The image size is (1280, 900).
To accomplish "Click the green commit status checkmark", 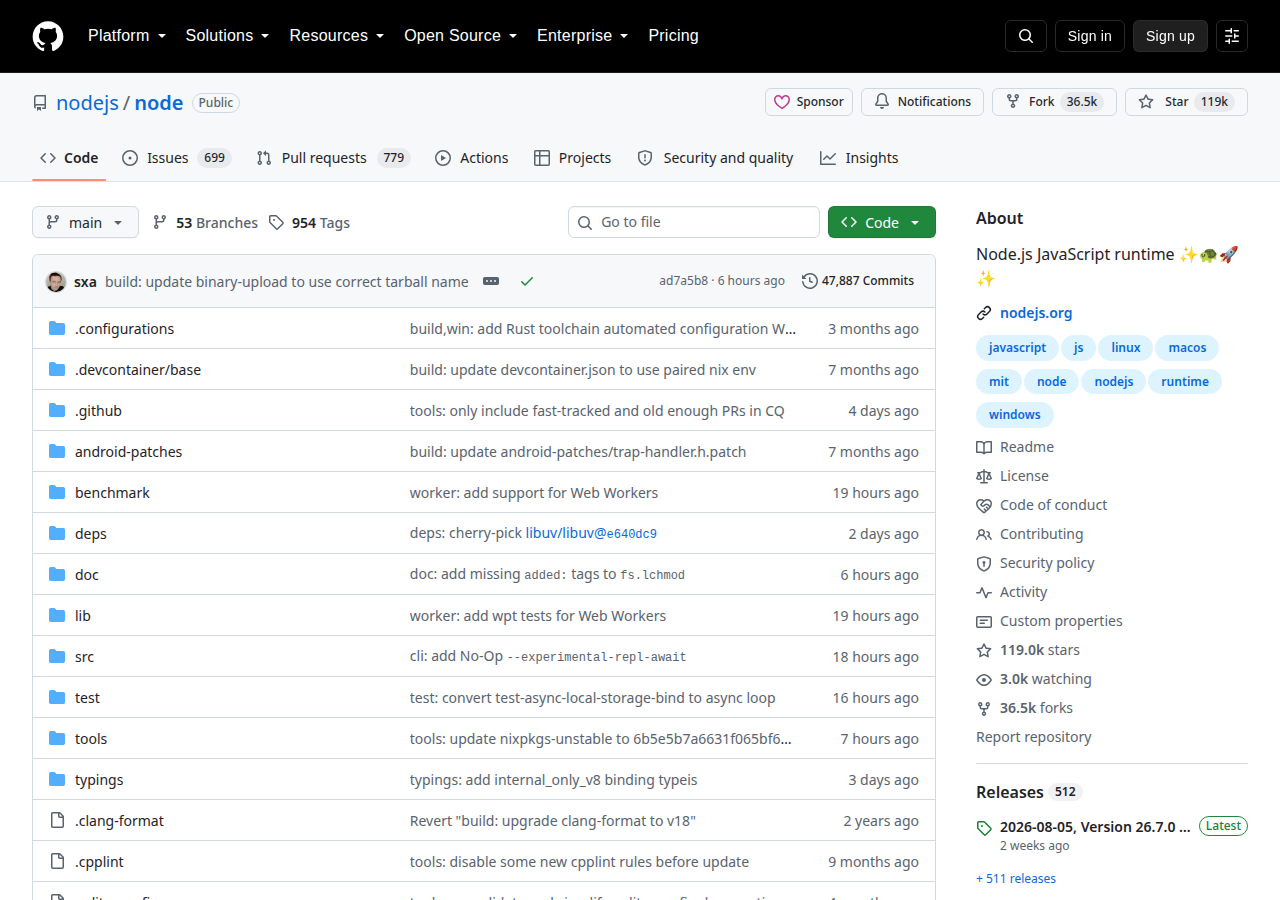I will click(527, 282).
